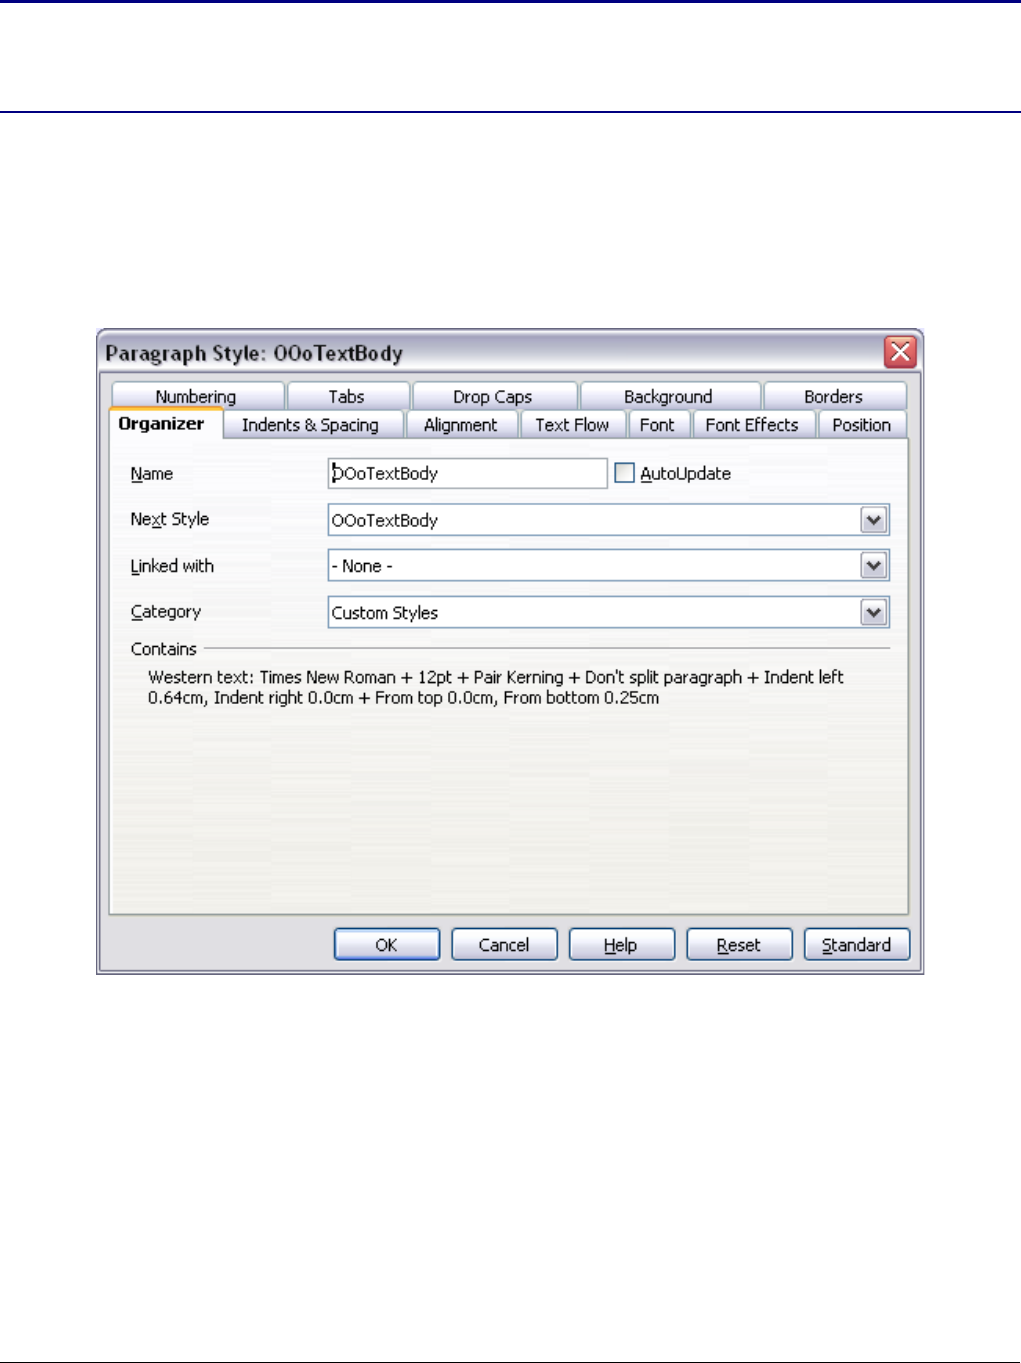Open the Position tab

862,425
